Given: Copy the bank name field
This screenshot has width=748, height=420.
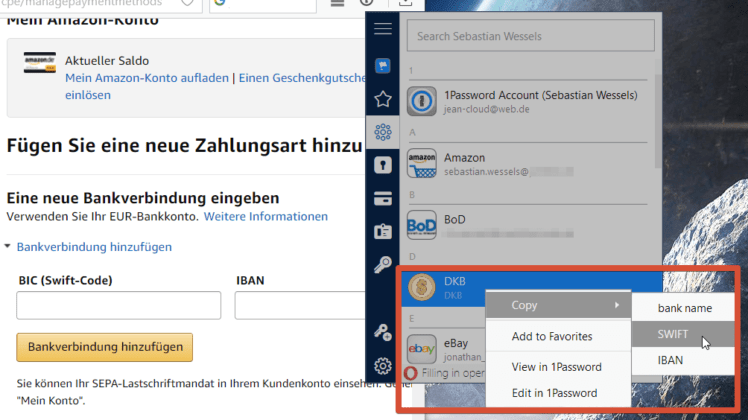Looking at the screenshot, I should click(x=683, y=308).
